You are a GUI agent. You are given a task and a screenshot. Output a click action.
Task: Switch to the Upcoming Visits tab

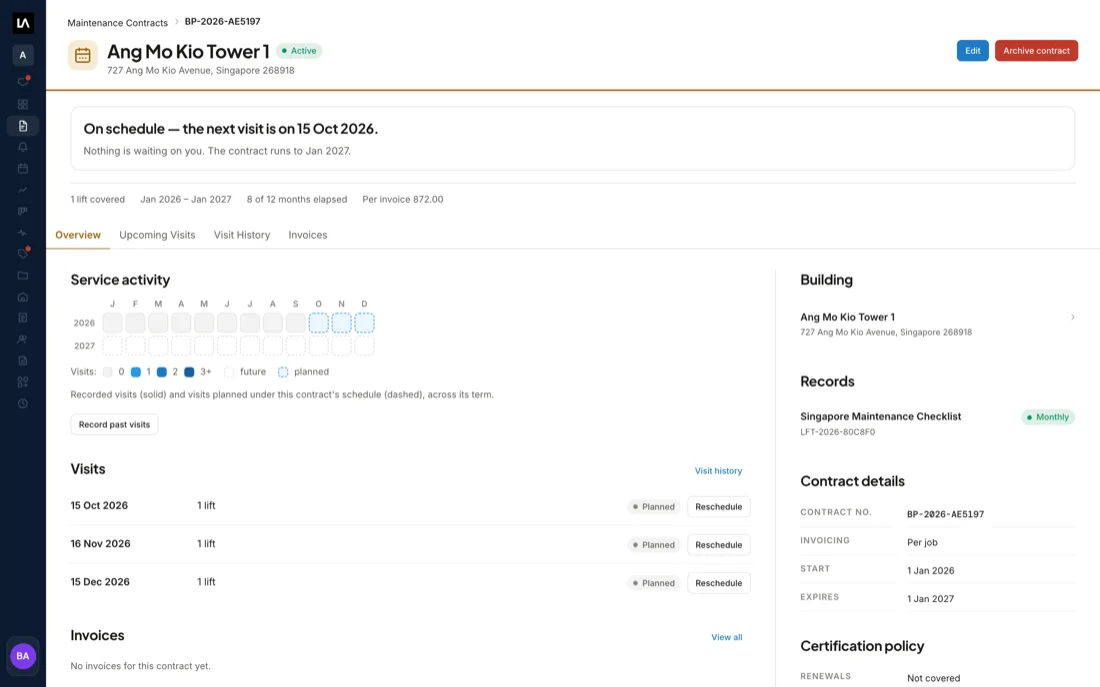coord(157,235)
